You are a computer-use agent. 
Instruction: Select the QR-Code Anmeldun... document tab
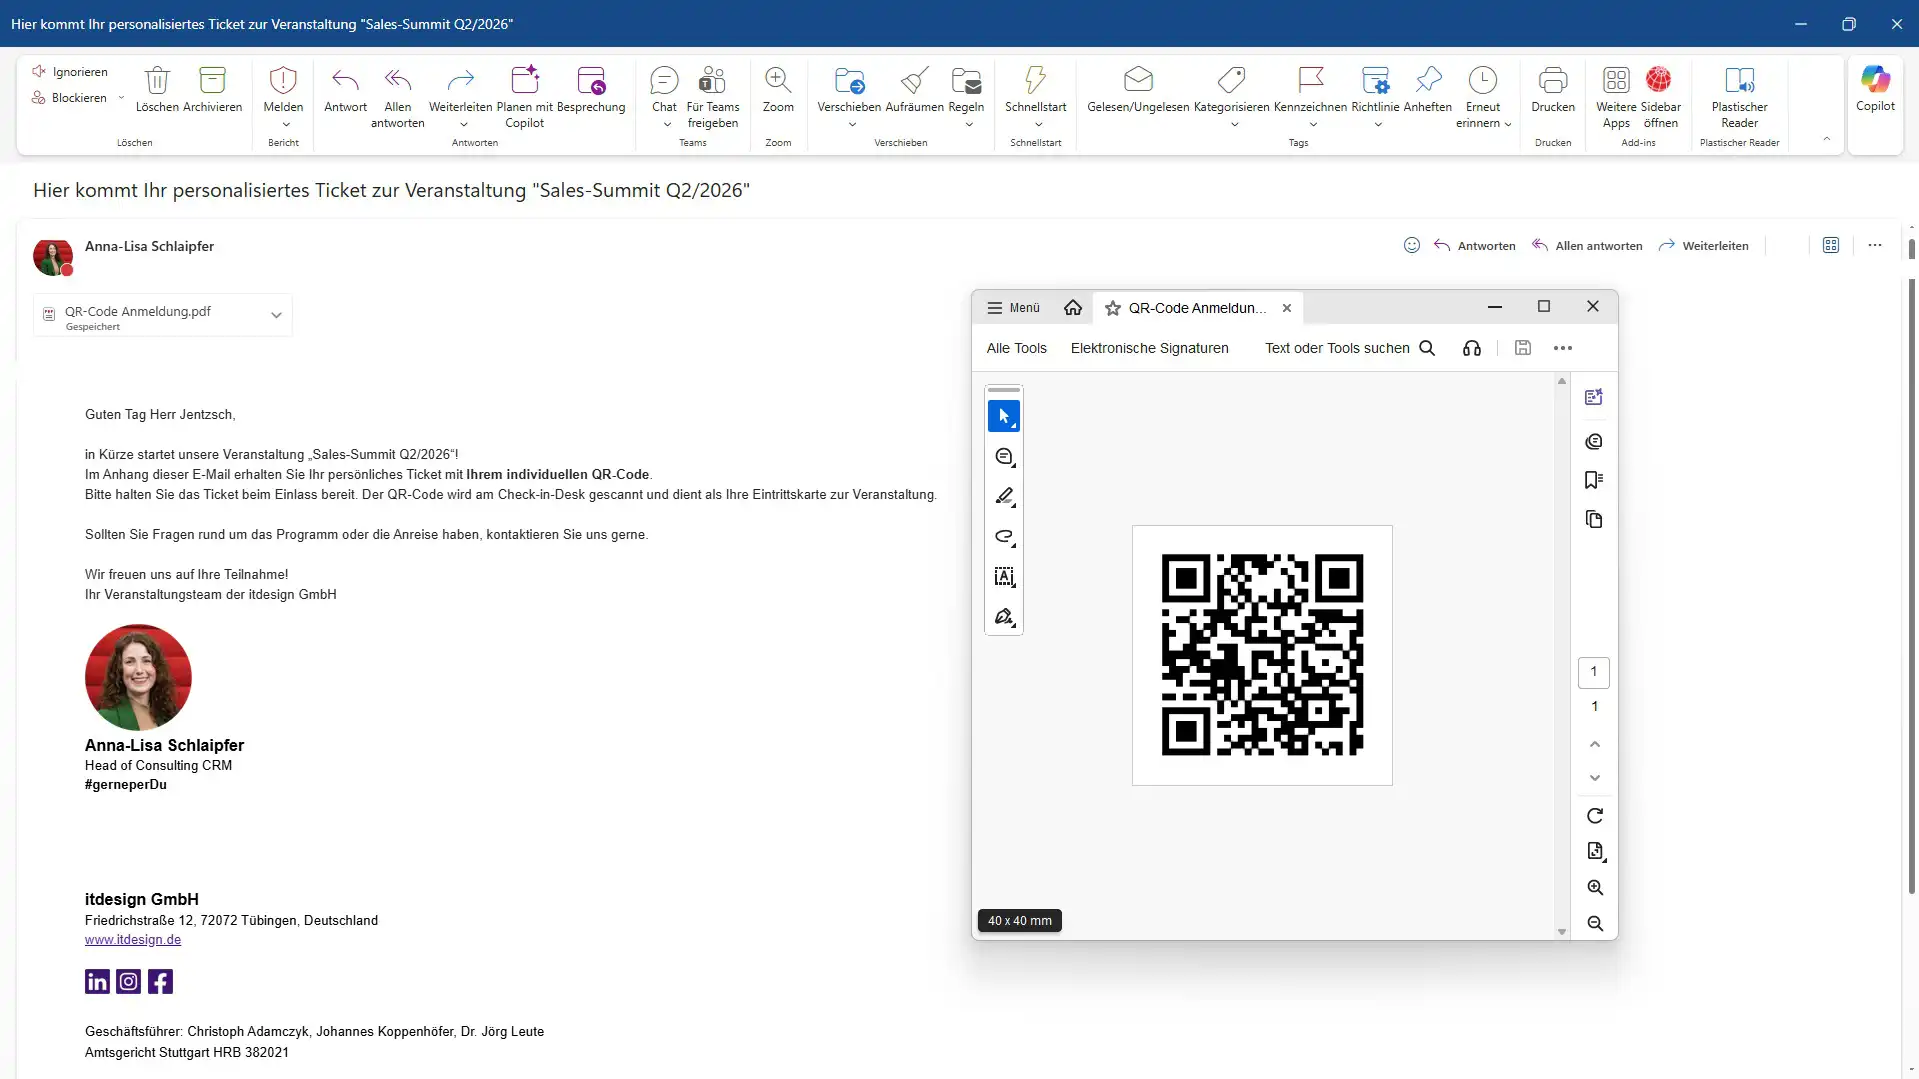[1197, 308]
